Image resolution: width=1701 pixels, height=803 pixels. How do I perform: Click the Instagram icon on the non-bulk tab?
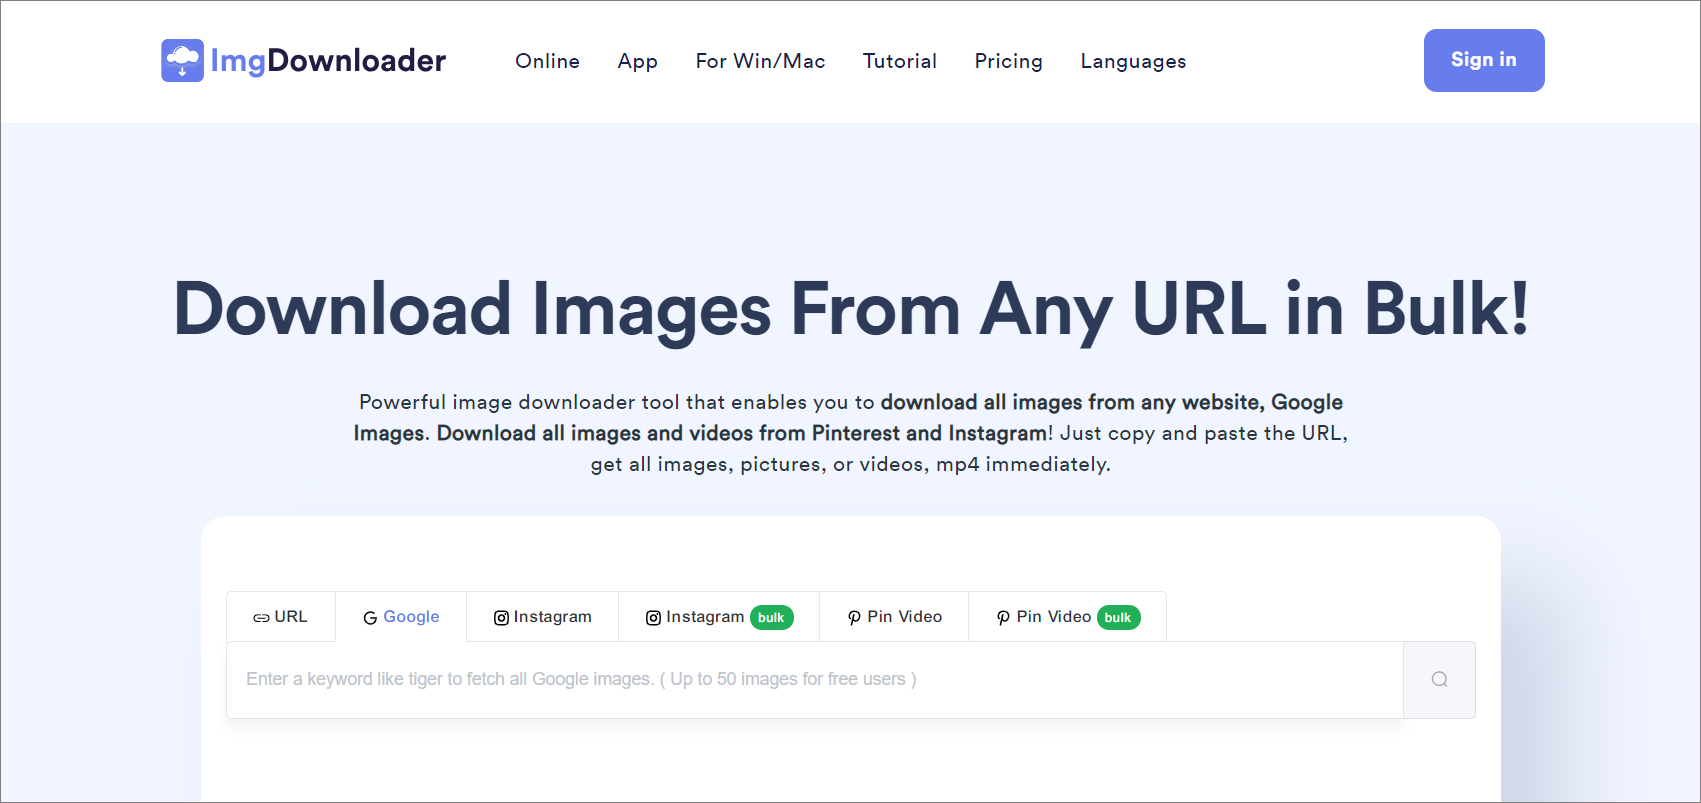(501, 618)
